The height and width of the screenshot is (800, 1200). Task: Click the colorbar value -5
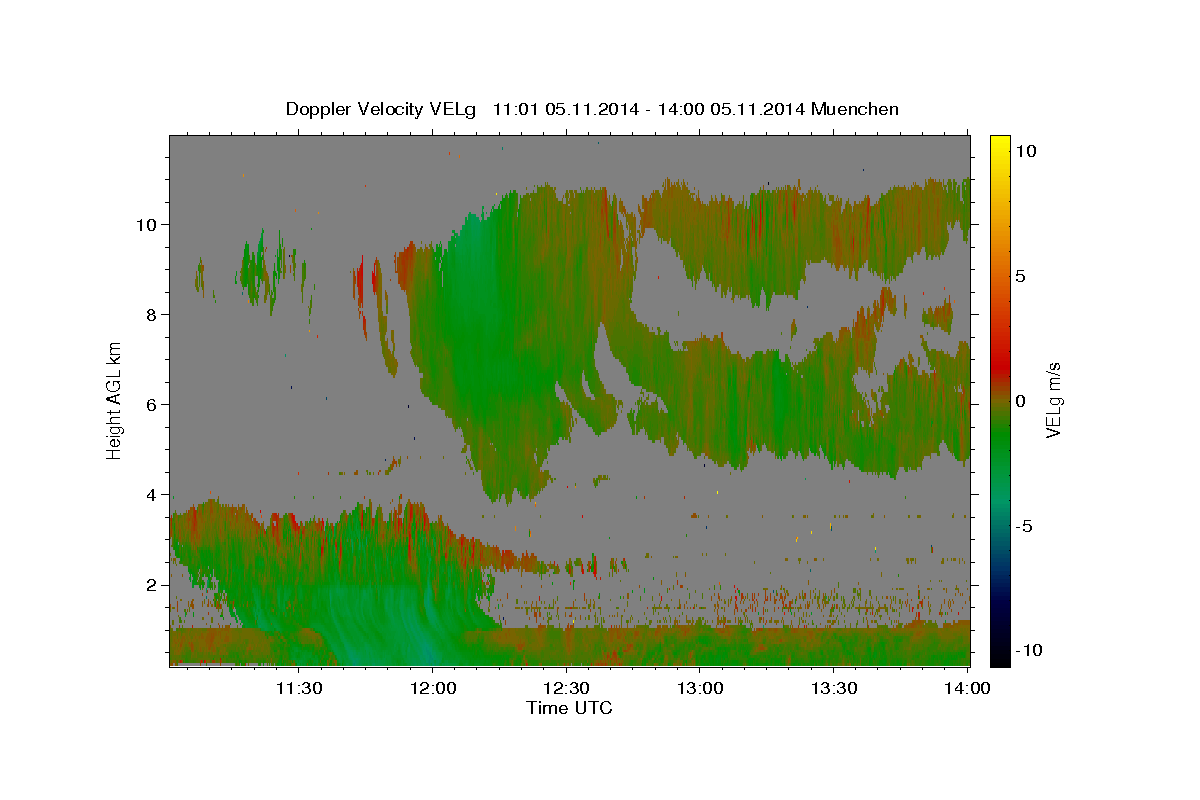tap(1025, 526)
